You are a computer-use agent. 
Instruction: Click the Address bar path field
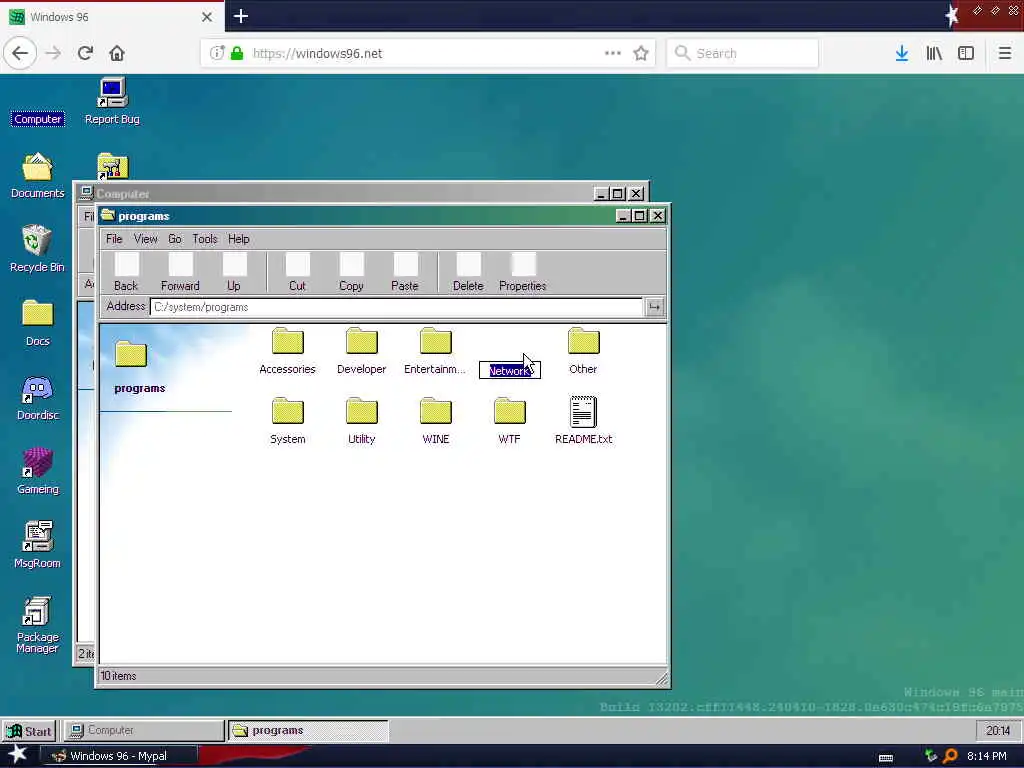(396, 307)
